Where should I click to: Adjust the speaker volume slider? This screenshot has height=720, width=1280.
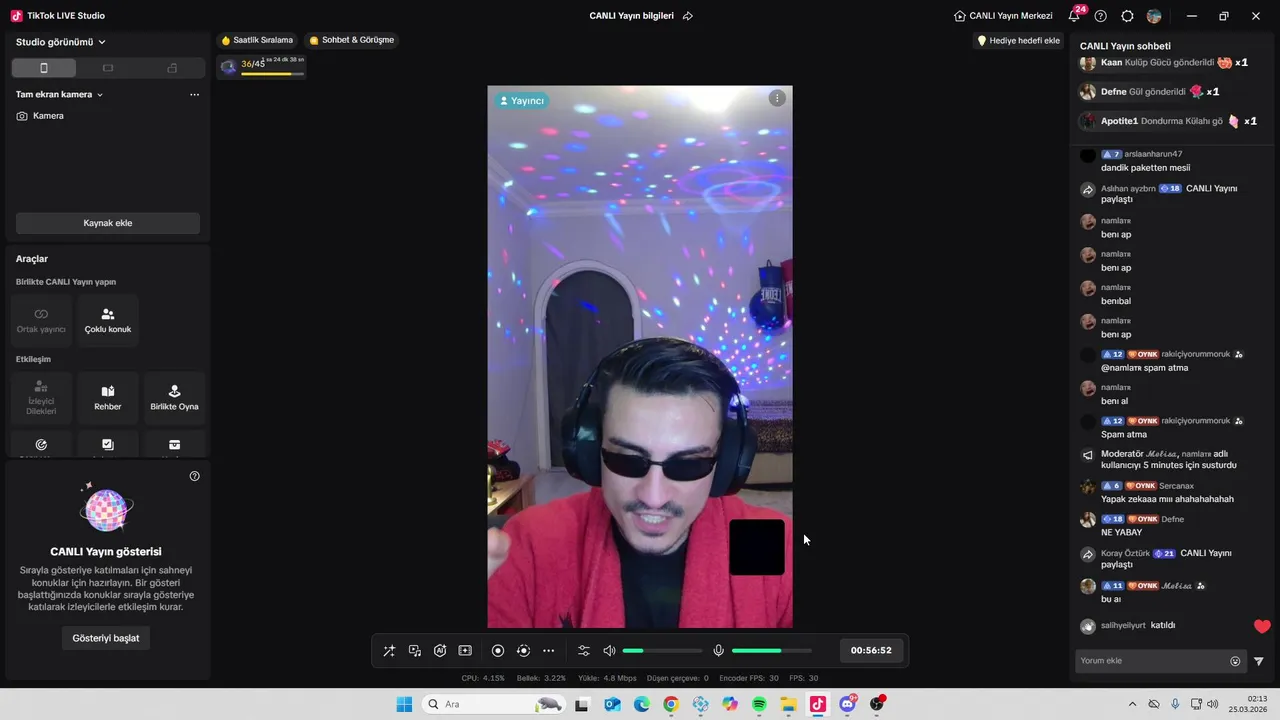pos(662,651)
